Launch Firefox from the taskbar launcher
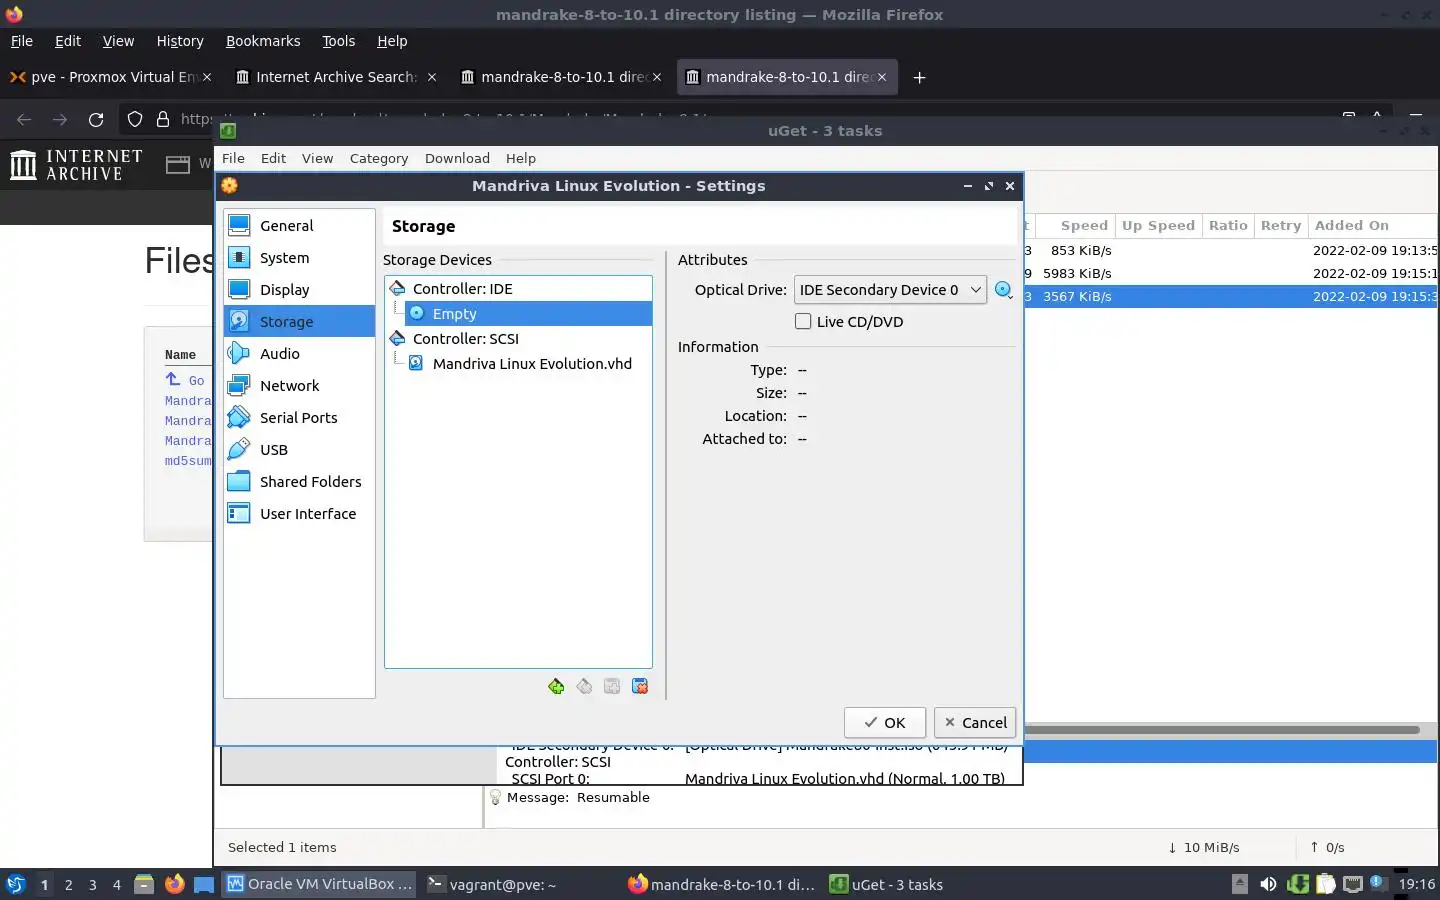Viewport: 1440px width, 900px height. point(174,884)
